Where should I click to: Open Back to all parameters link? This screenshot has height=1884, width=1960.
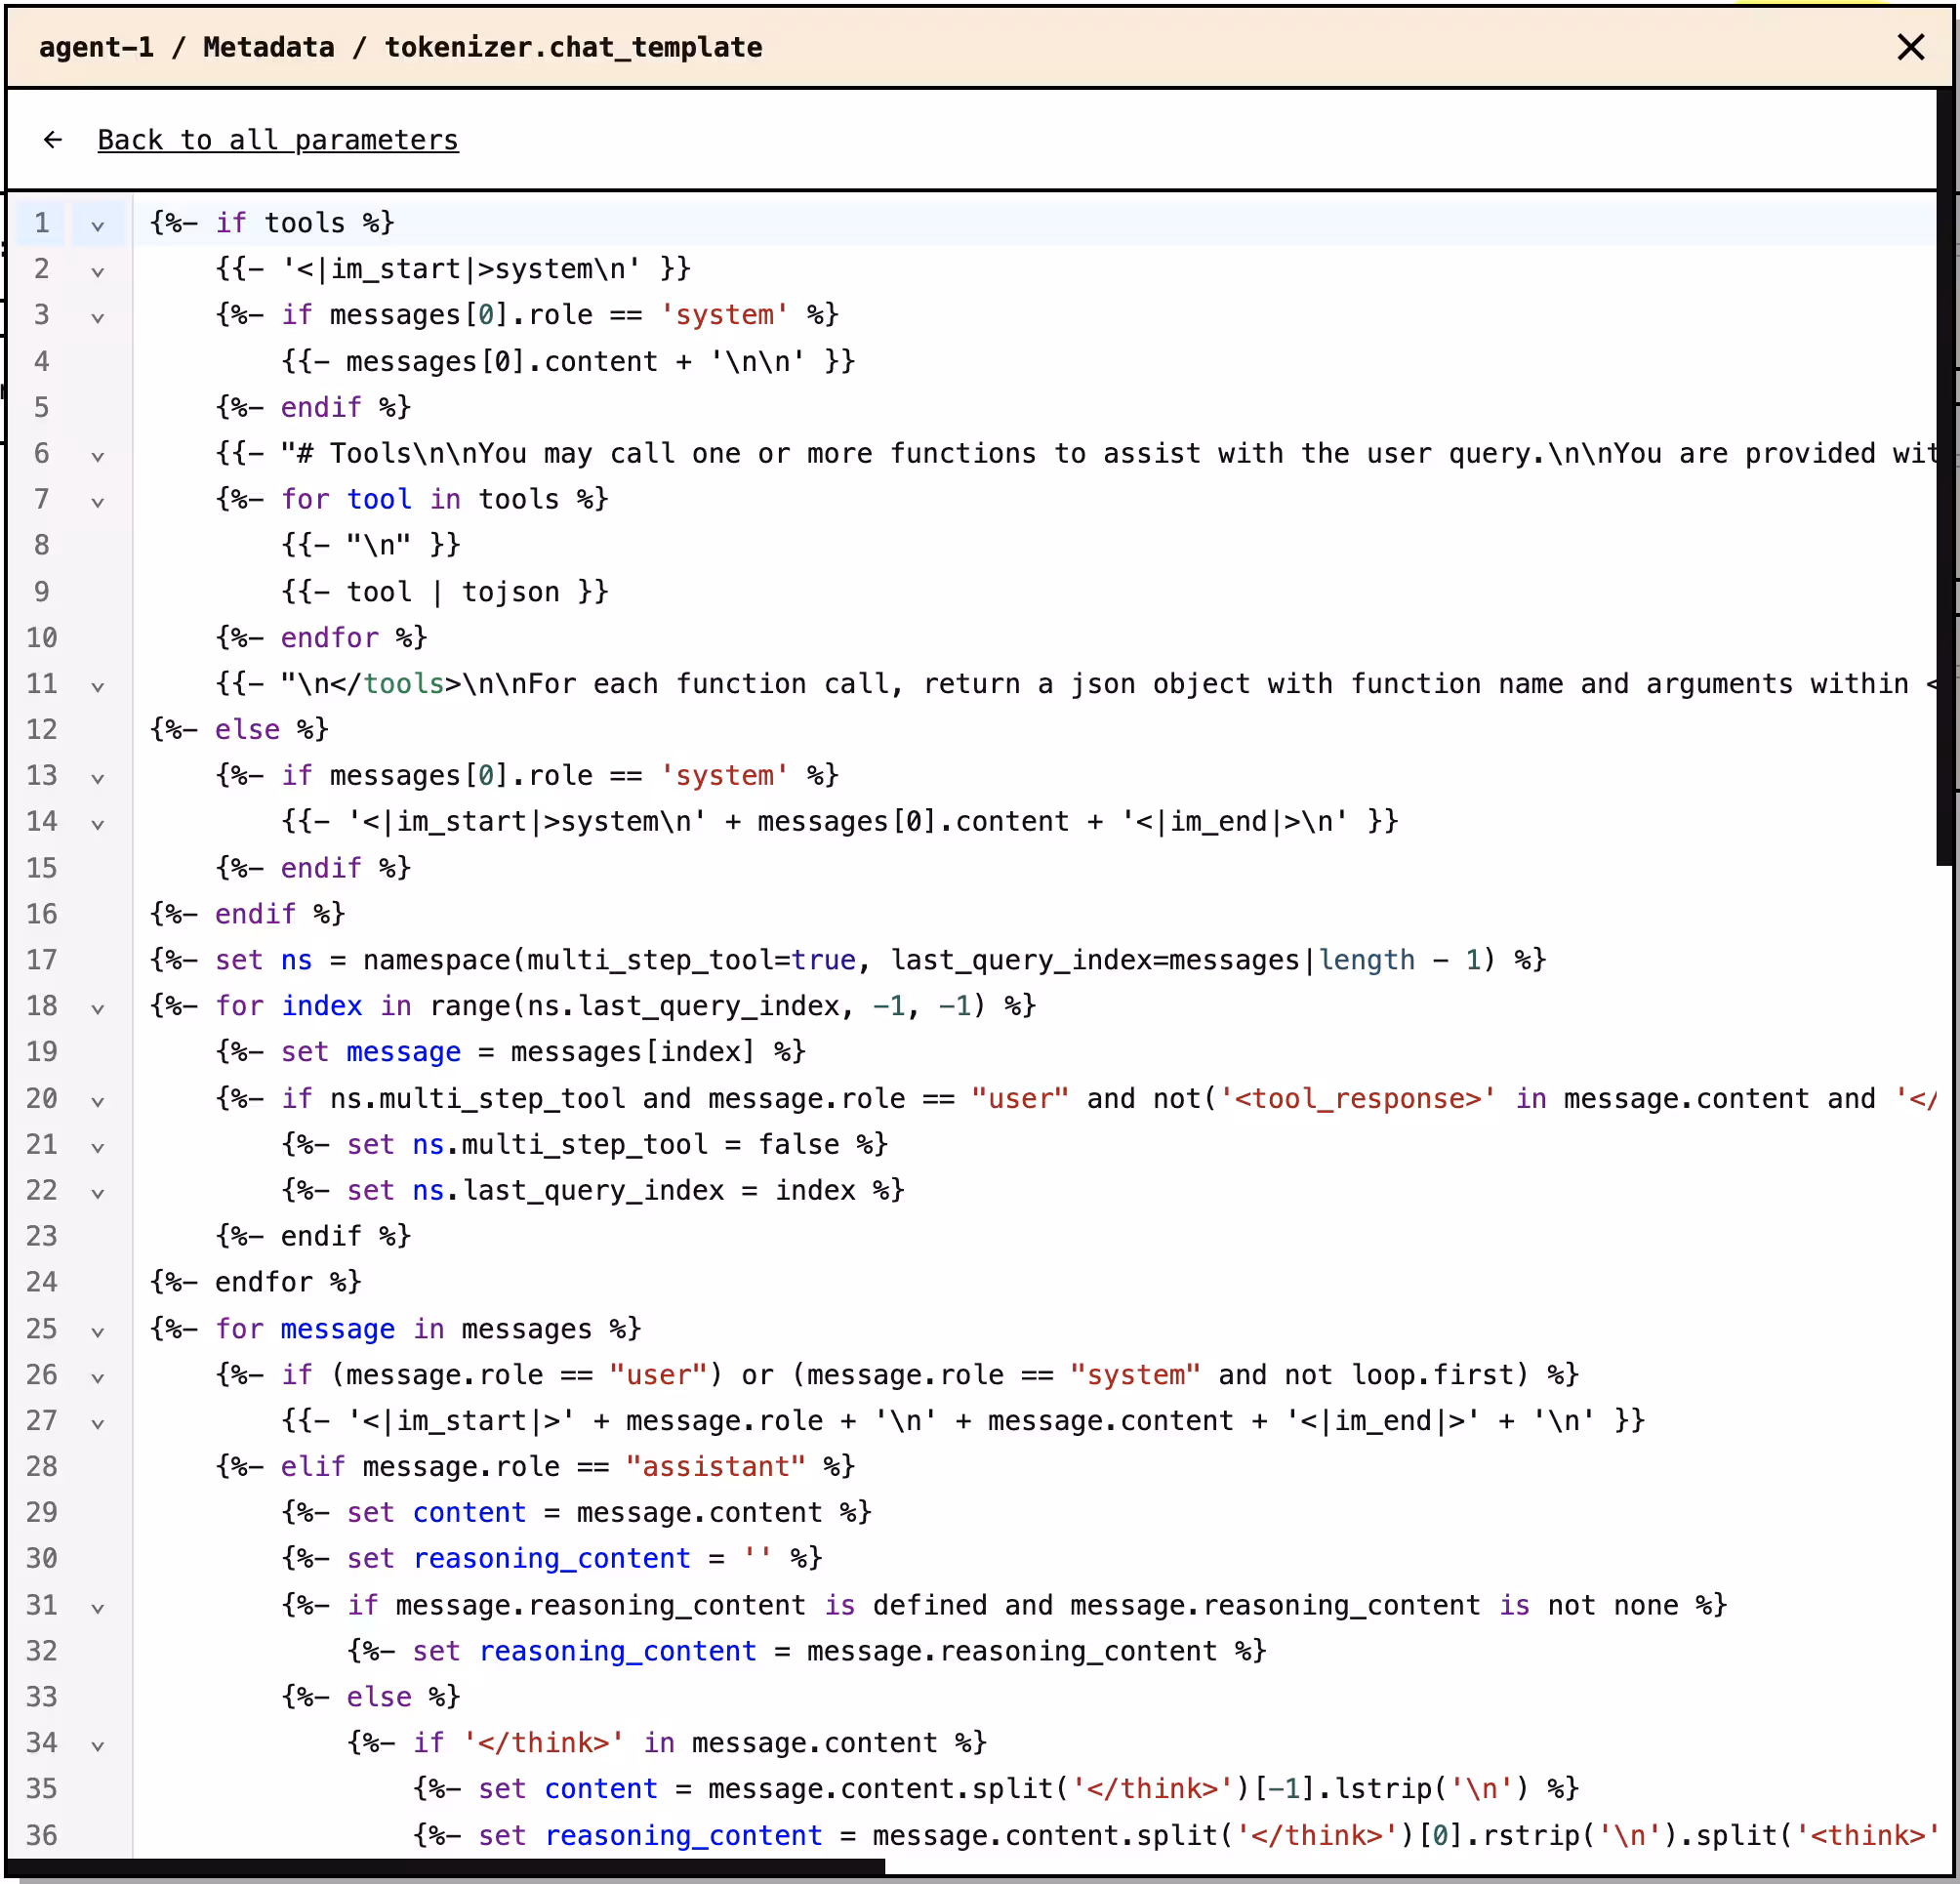(x=278, y=140)
